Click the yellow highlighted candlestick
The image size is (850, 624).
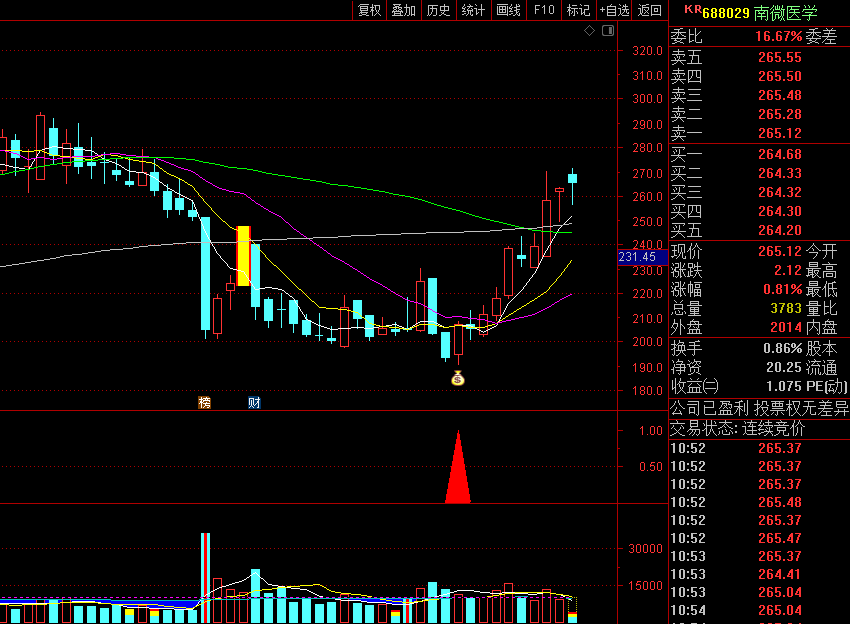(x=243, y=256)
